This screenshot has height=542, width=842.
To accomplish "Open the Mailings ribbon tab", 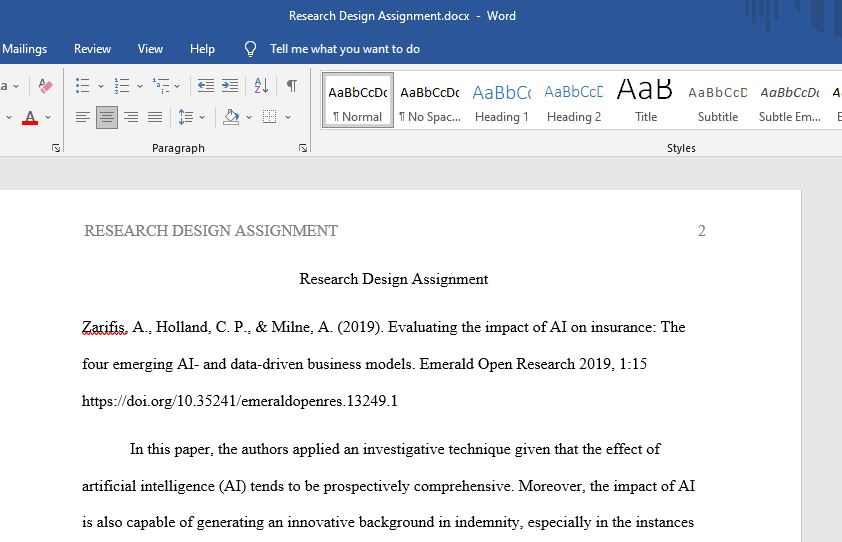I will point(24,49).
